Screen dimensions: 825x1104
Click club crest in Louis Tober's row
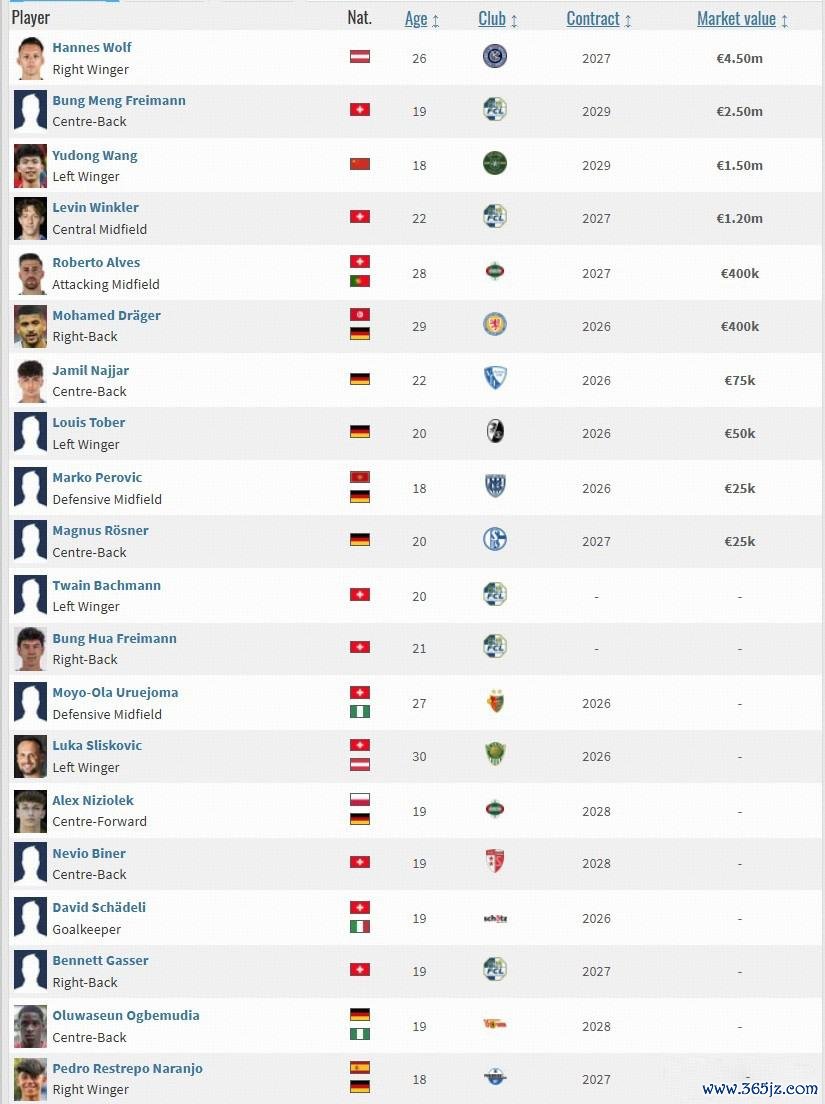tap(494, 432)
